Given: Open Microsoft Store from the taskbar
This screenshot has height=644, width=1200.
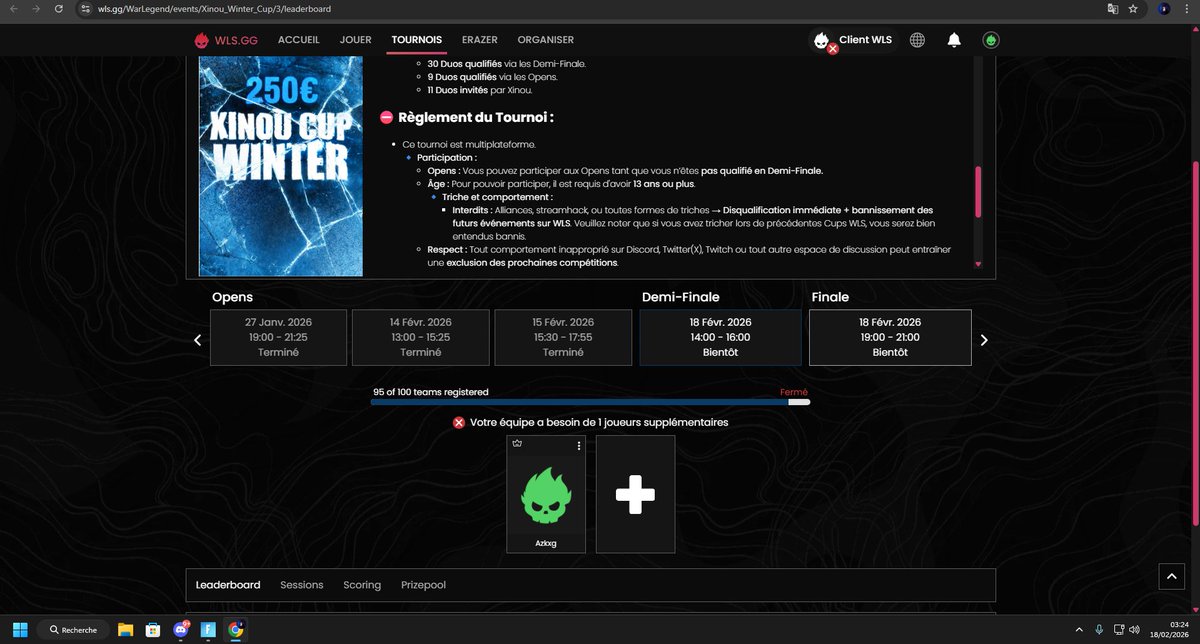Looking at the screenshot, I should pyautogui.click(x=153, y=629).
